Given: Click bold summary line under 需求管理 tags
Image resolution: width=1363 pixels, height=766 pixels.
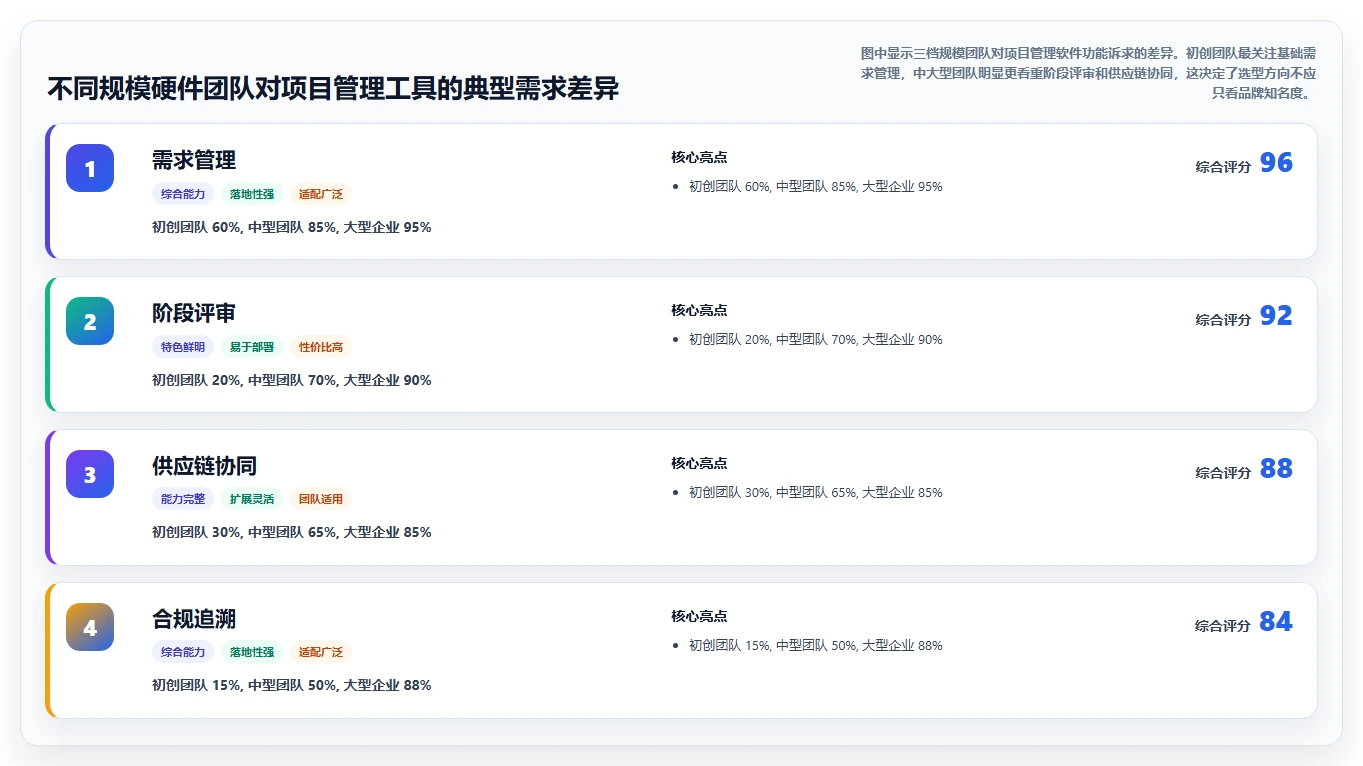Looking at the screenshot, I should pos(292,228).
